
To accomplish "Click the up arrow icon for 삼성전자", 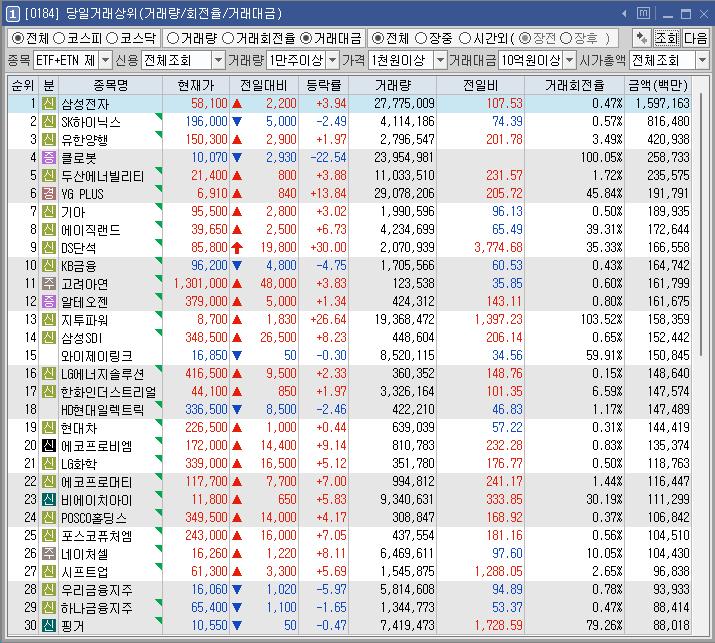I will 237,104.
